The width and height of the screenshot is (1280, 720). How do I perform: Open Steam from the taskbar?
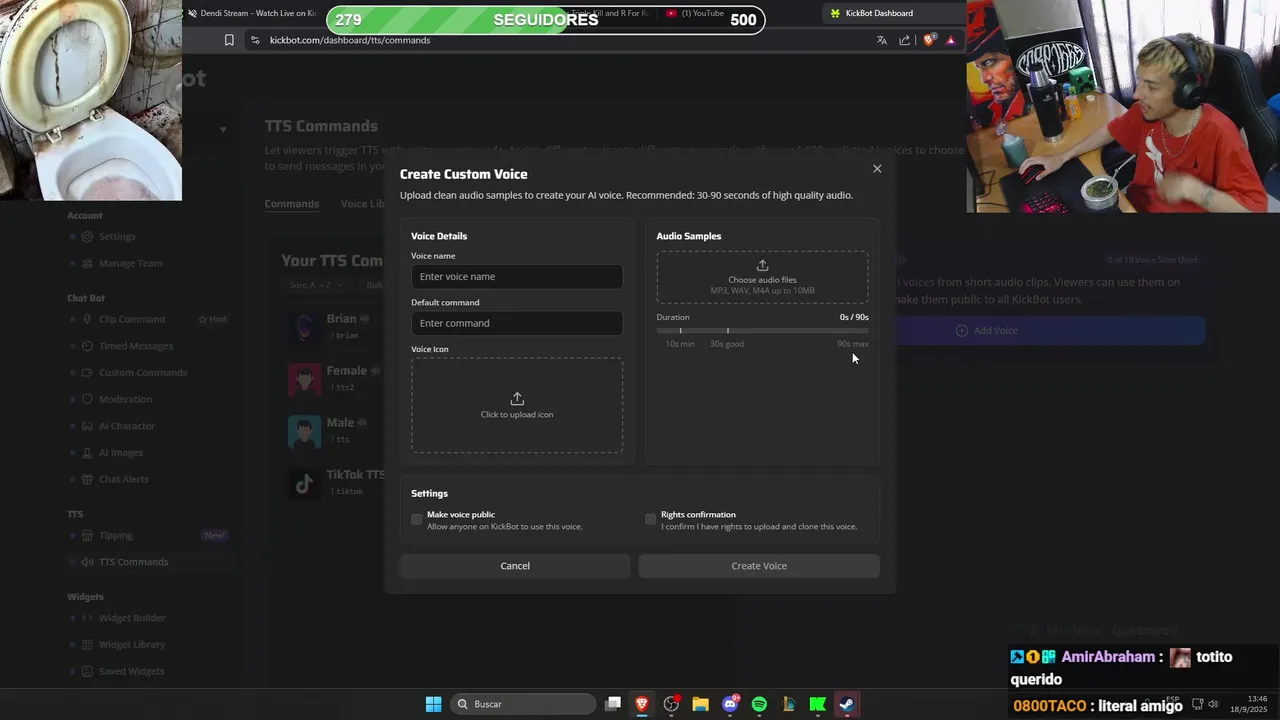846,704
